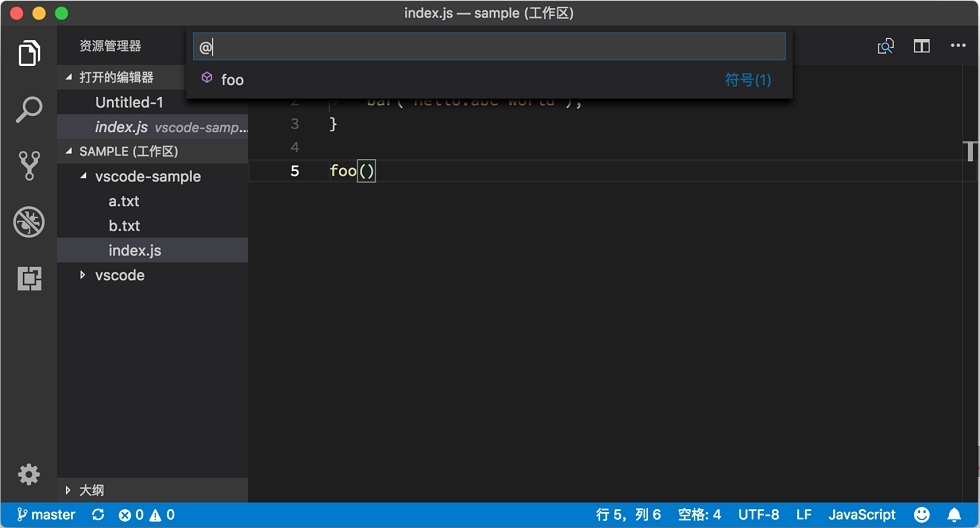Change encoding via UTF-8
Image resolution: width=980 pixels, height=528 pixels.
point(758,515)
